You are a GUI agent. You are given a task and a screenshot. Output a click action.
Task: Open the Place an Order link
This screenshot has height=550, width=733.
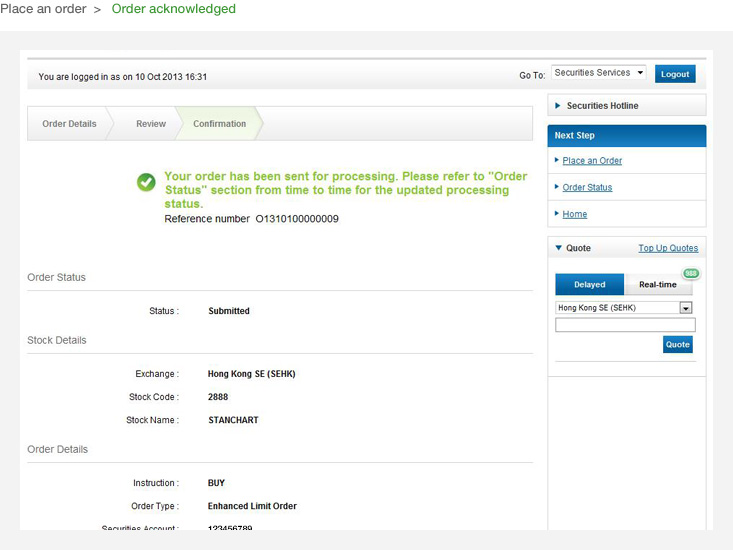point(592,161)
